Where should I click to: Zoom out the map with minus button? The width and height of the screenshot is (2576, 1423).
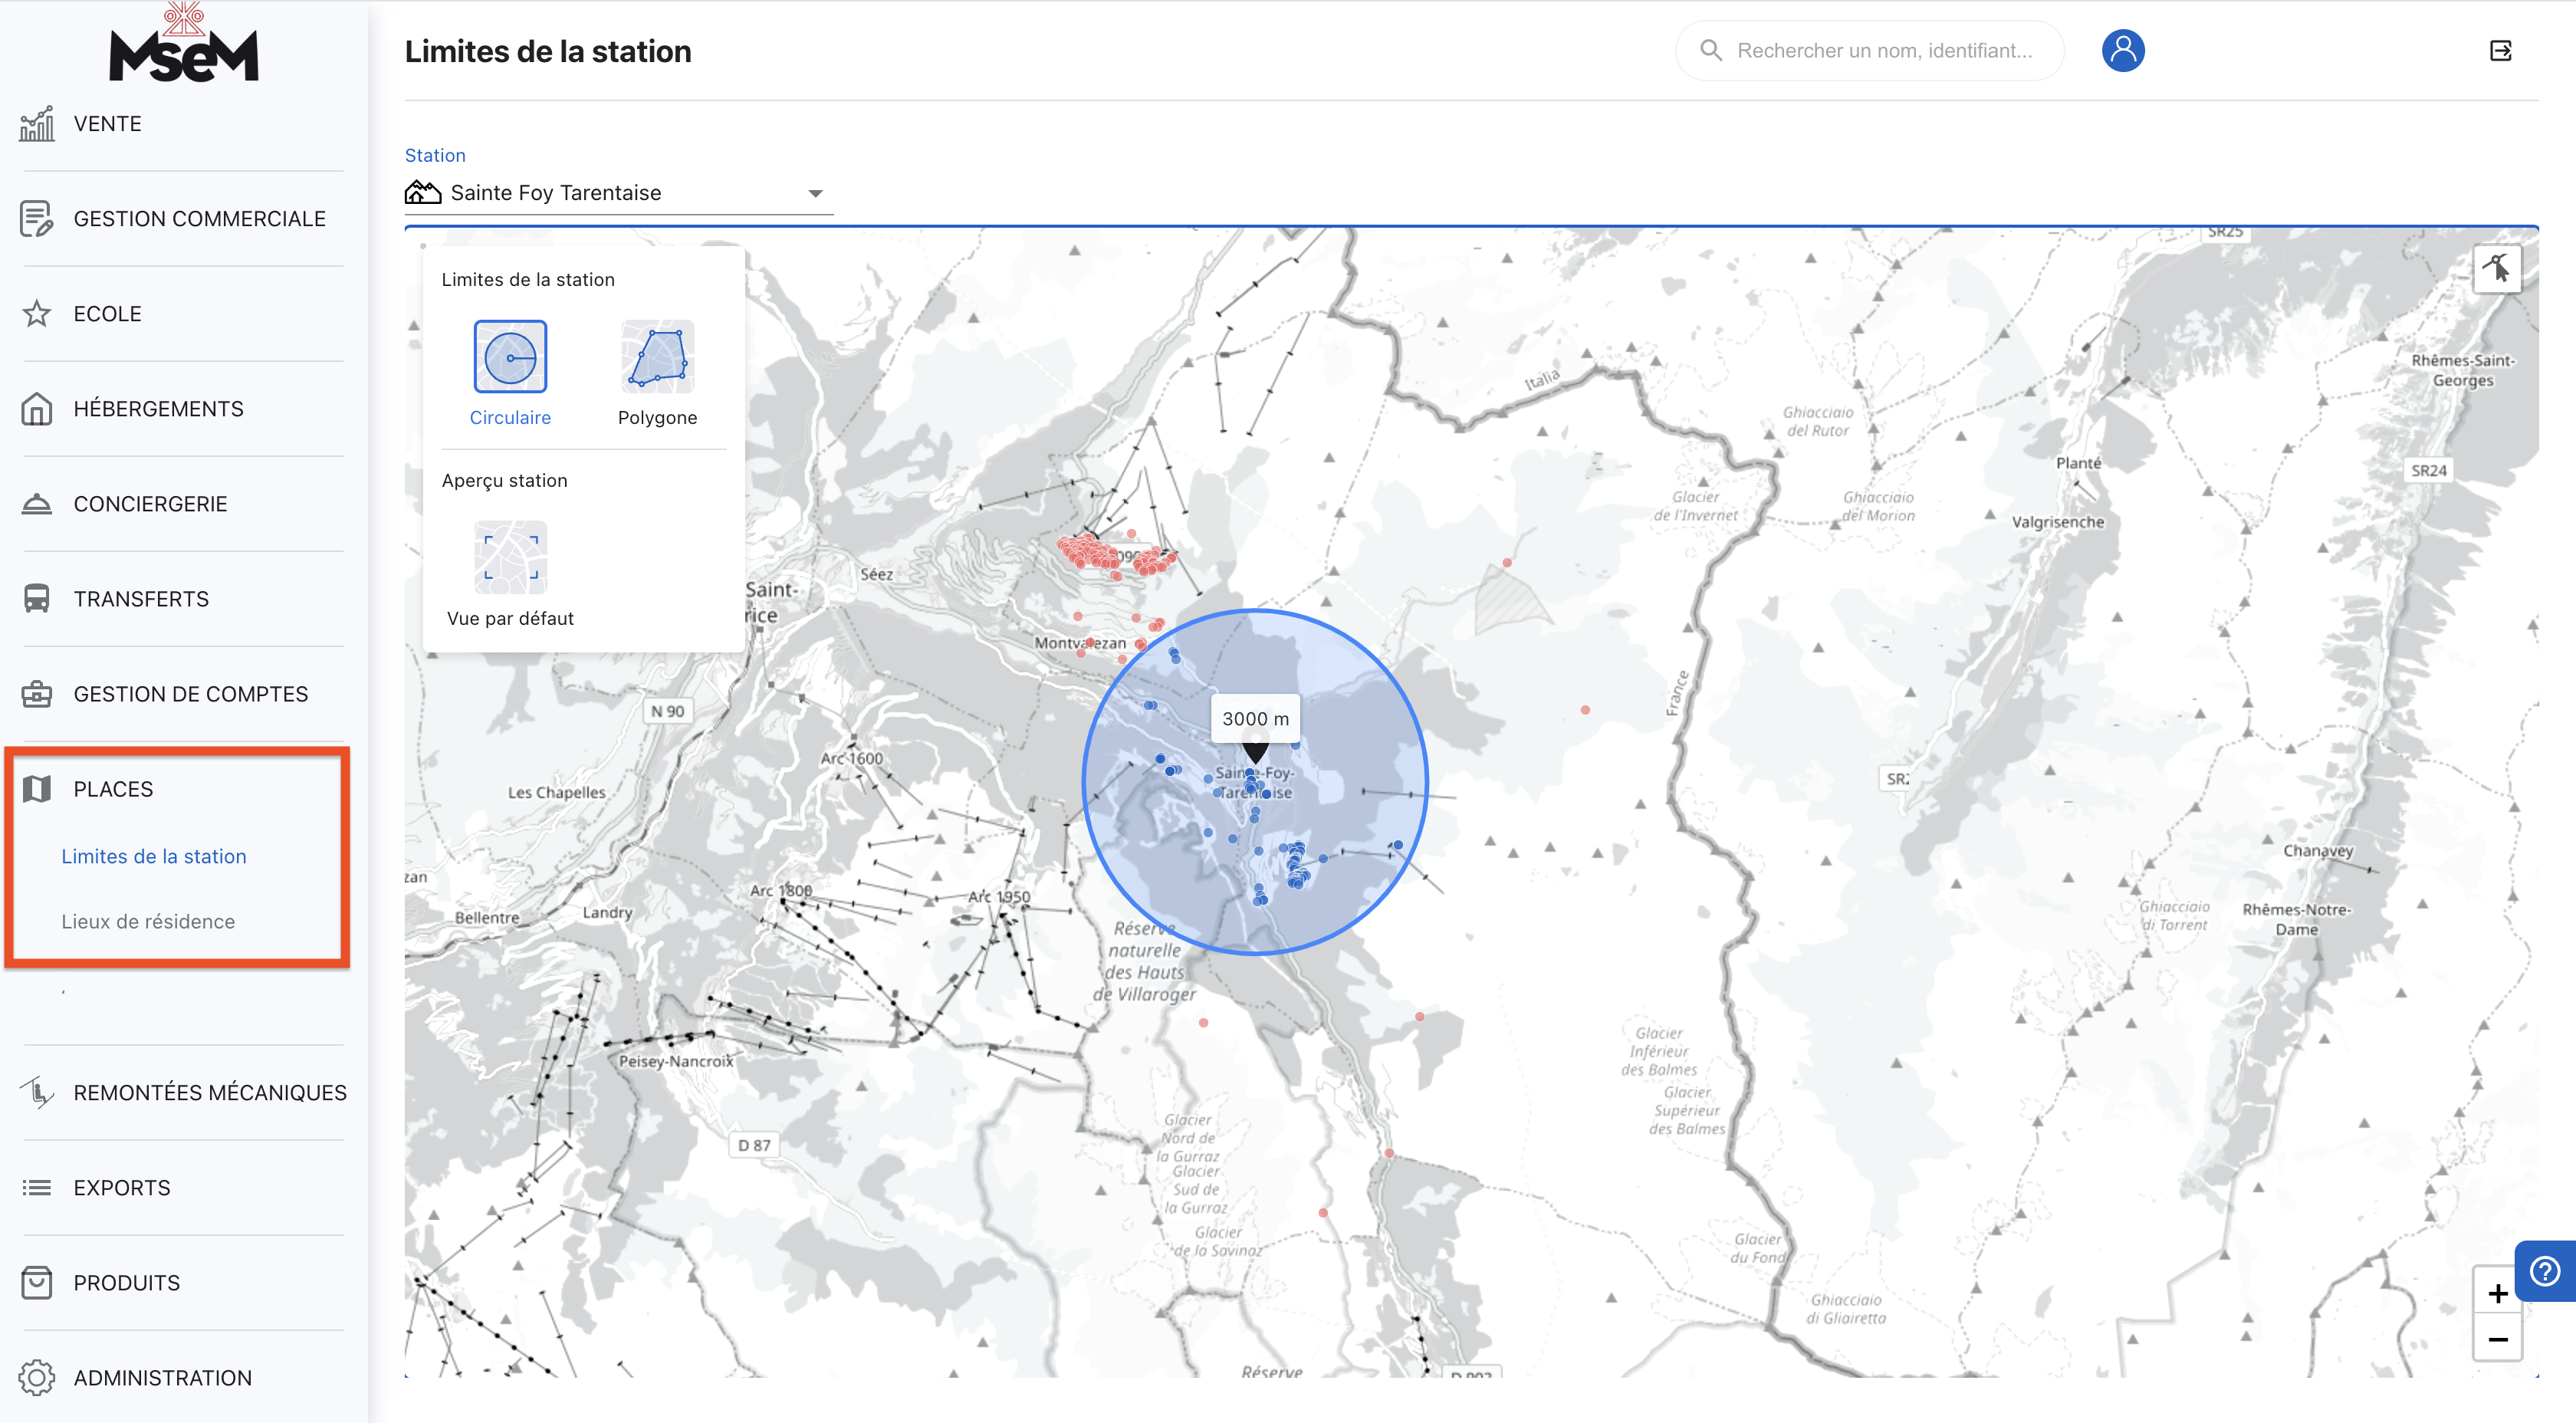pyautogui.click(x=2497, y=1339)
